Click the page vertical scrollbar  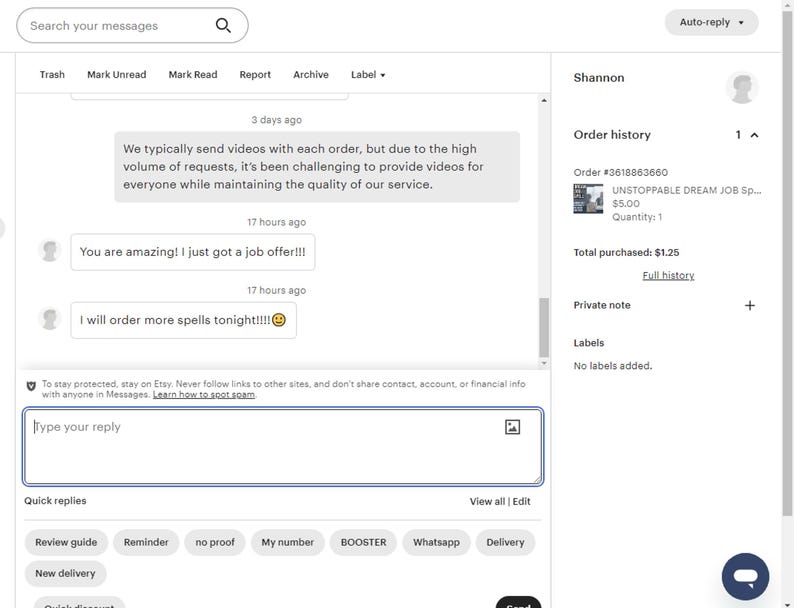point(787,263)
